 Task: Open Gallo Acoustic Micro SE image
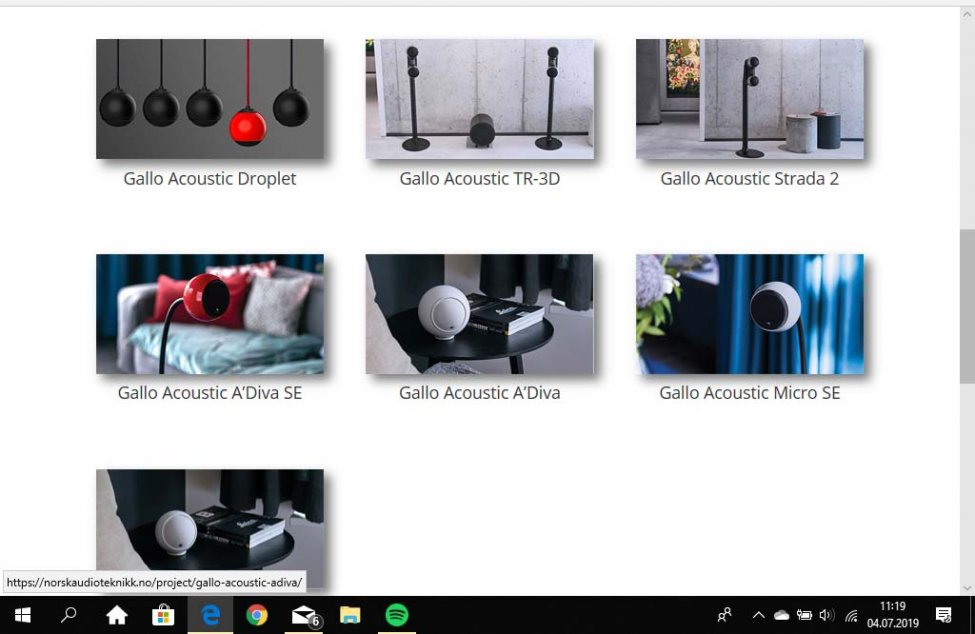point(749,314)
